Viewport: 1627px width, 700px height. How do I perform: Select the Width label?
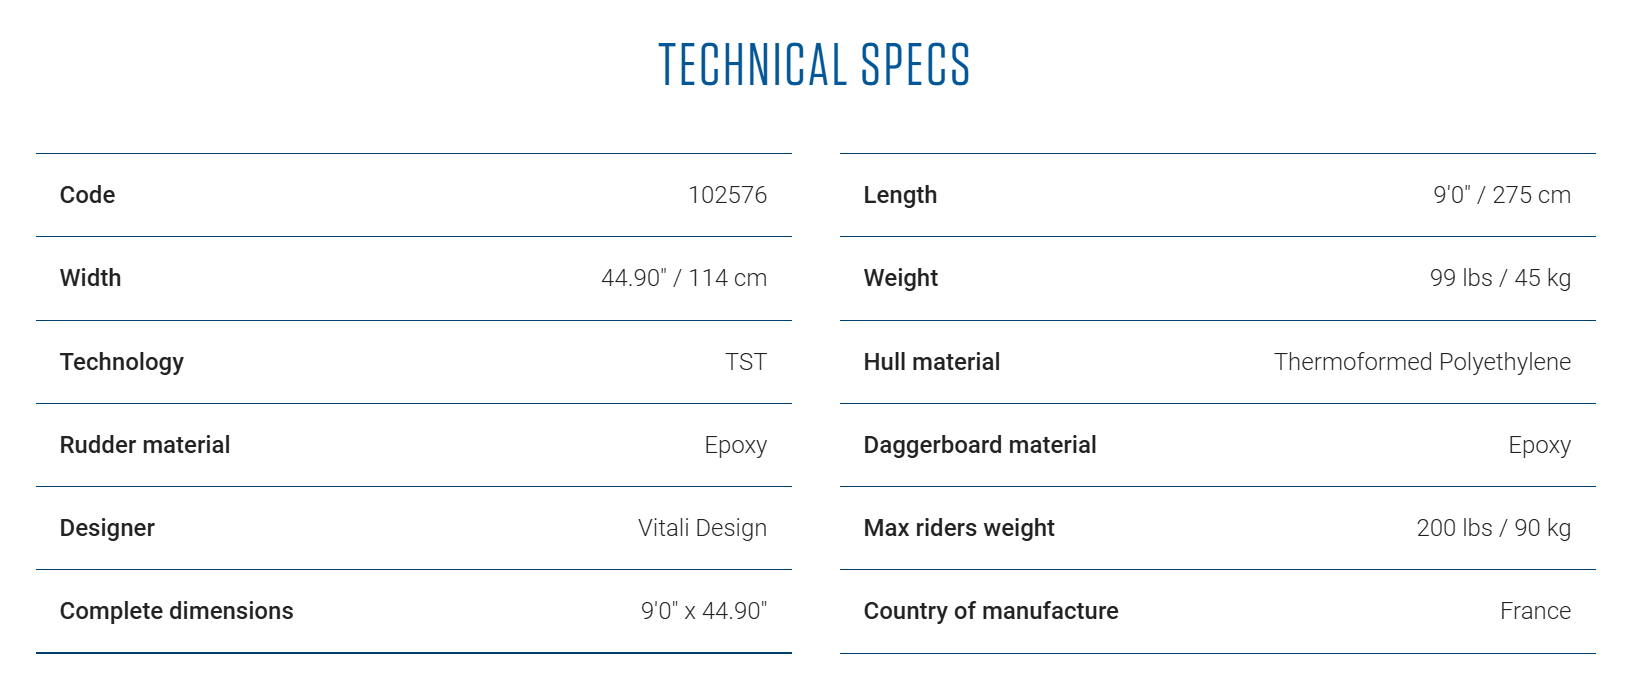(90, 278)
